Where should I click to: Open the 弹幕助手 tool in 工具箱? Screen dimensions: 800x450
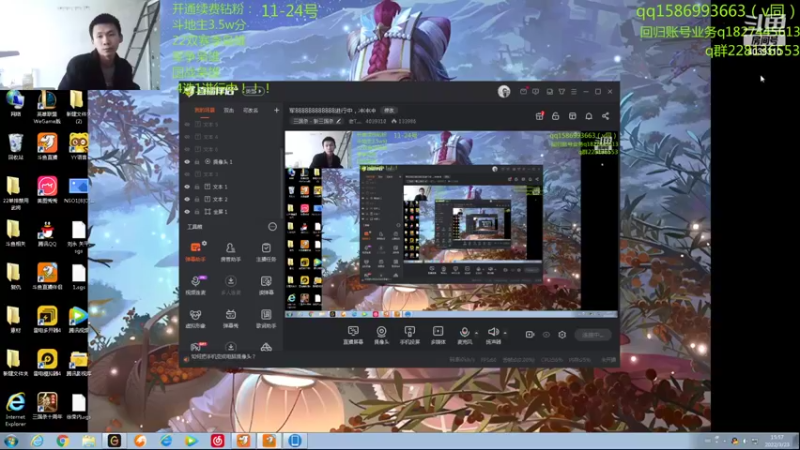pos(195,252)
